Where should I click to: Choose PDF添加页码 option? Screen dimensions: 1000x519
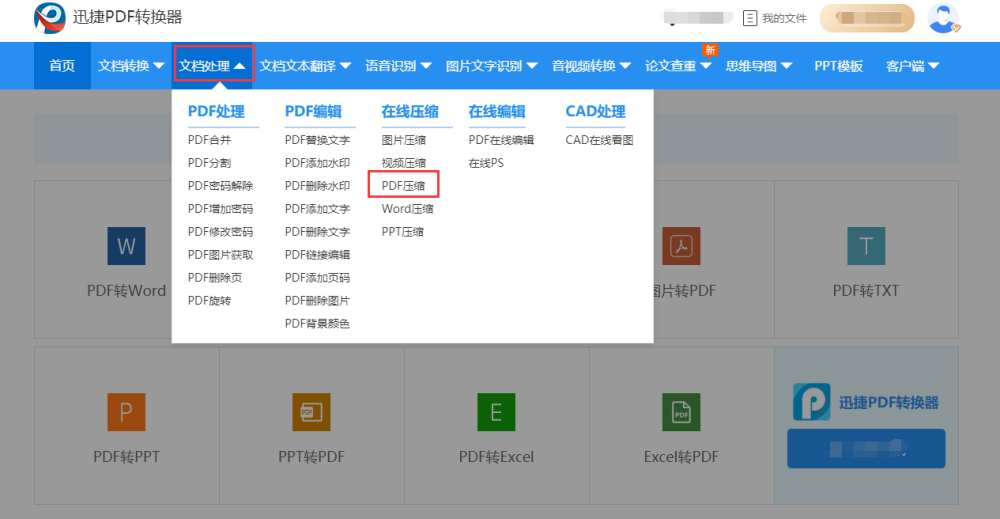317,278
